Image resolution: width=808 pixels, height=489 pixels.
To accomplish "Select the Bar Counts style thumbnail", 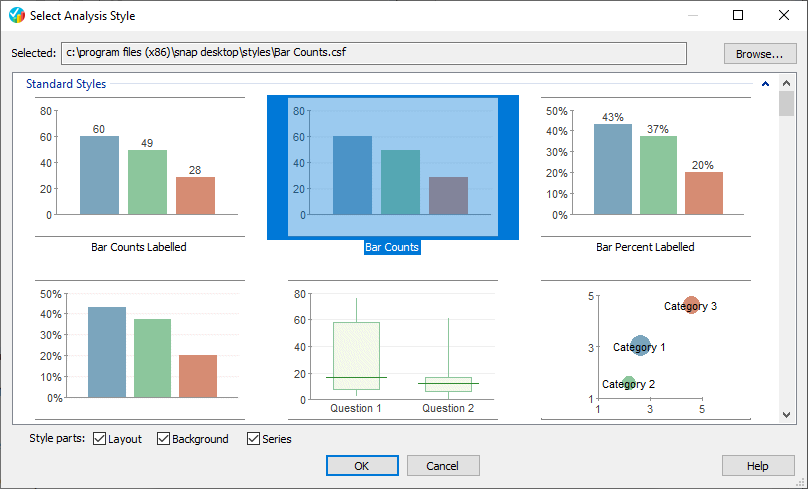I will tap(392, 165).
